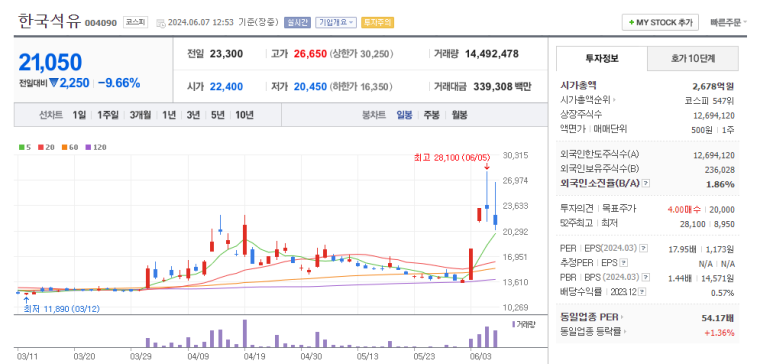Screen dimensions: 773x364
Task: Click the 상장주식수 label
Action: (x=581, y=114)
